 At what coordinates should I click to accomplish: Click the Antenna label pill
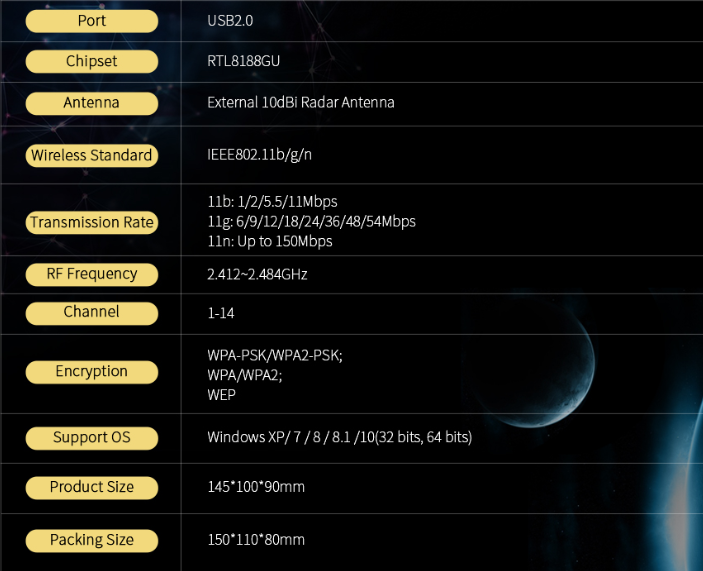click(91, 103)
